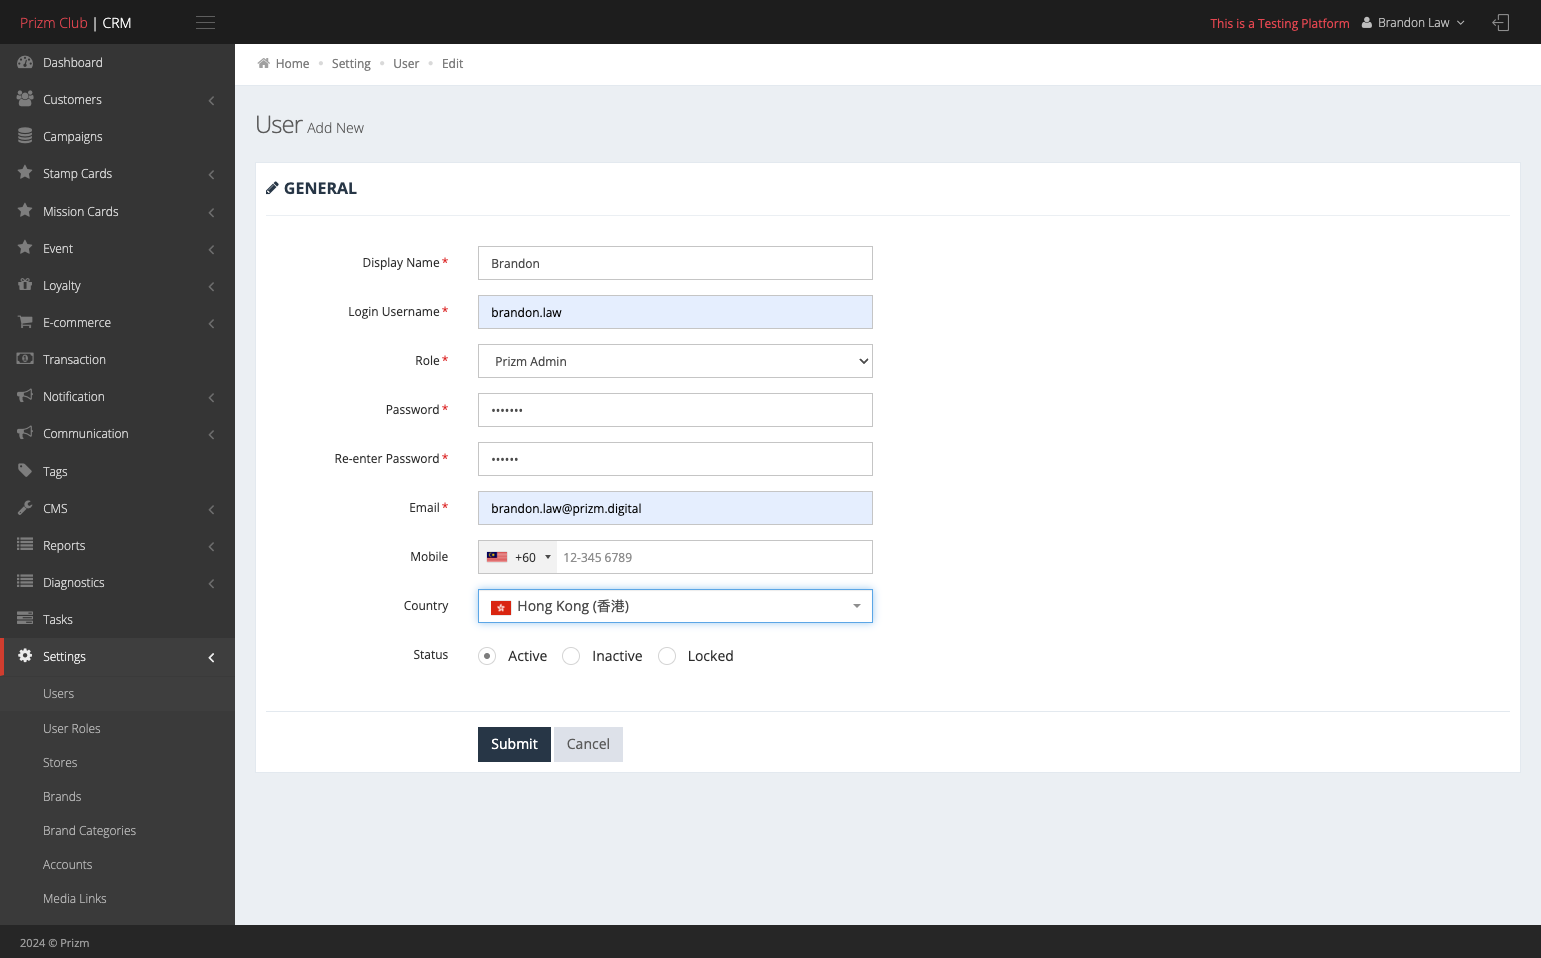Click the Stamp Cards star icon
Screen dimensions: 1541x958
point(25,173)
